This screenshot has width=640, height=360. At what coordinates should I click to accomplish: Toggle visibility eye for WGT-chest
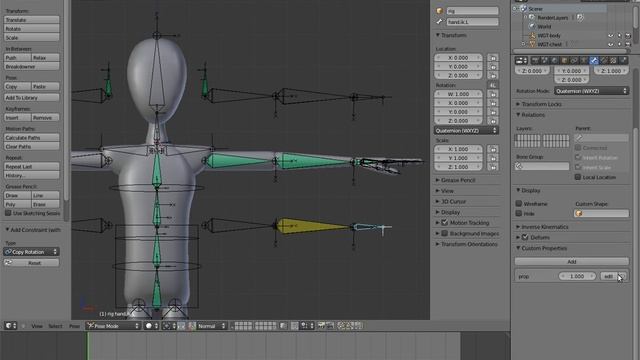pos(611,44)
